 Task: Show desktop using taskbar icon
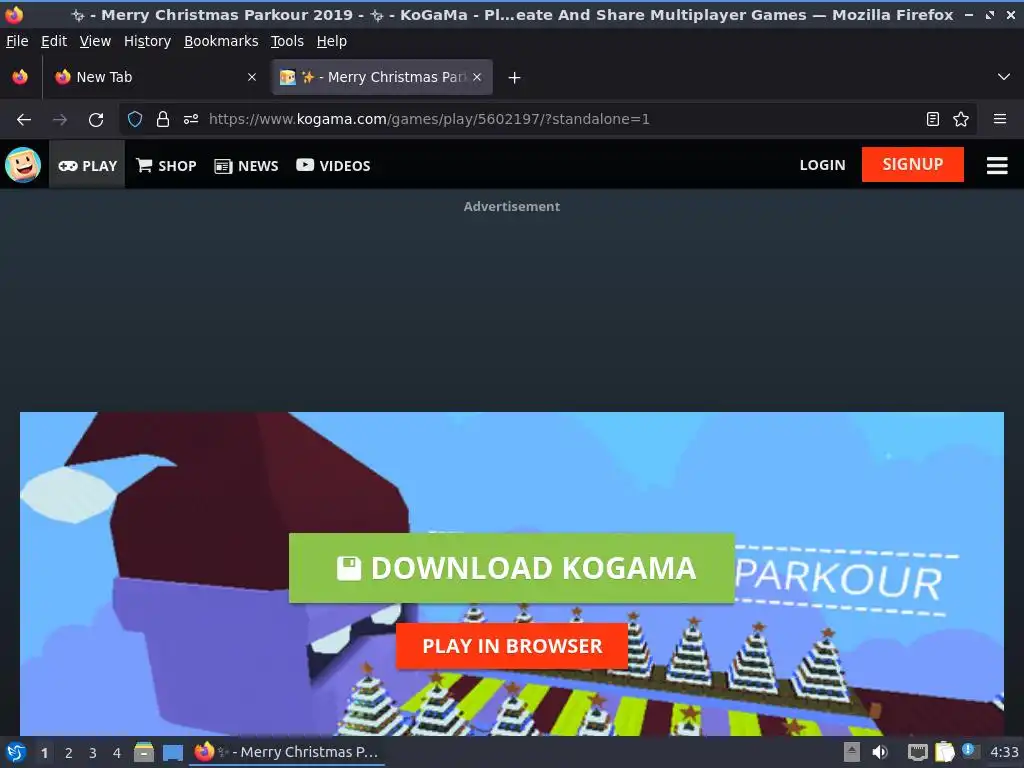[x=172, y=753]
